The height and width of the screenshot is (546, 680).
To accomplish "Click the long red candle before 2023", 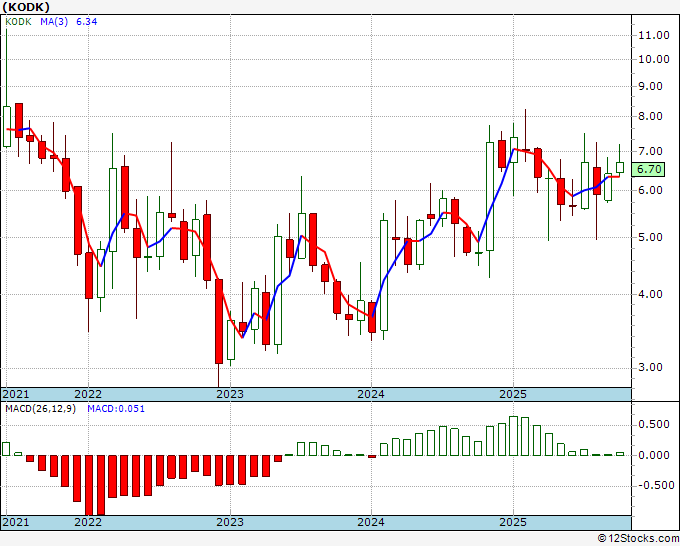I will click(219, 321).
